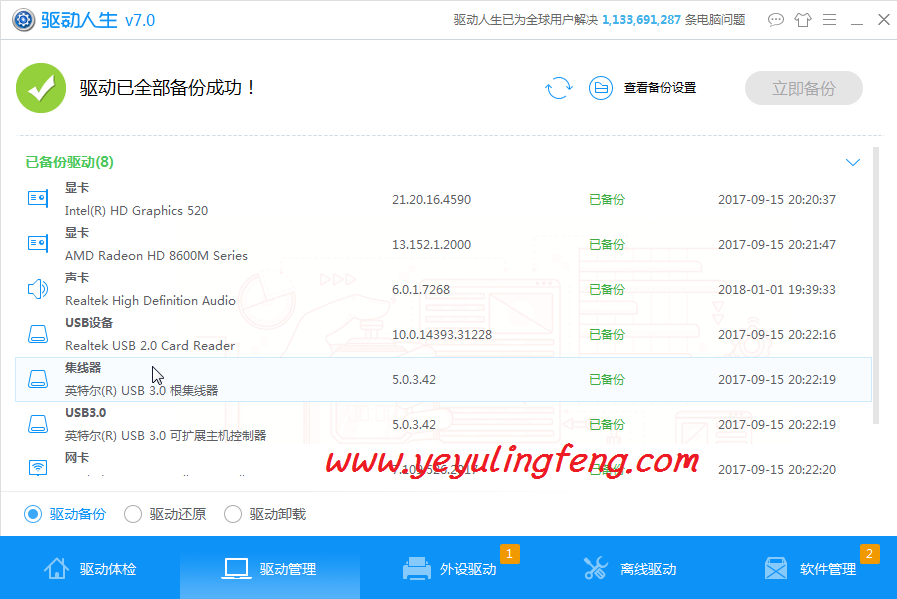Screen dimensions: 897x599
Task: Click the Intel HD Graphics 520 card icon
Action: pos(38,199)
